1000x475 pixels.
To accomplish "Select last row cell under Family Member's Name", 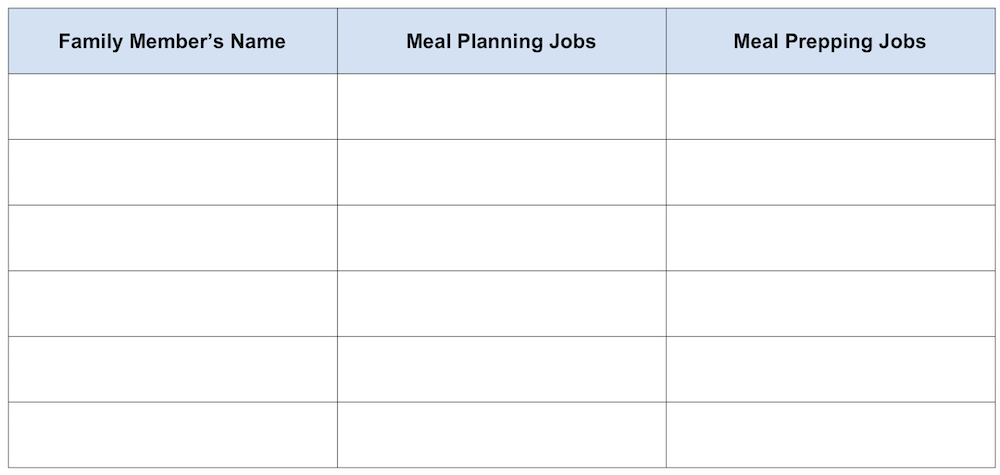I will [172, 435].
